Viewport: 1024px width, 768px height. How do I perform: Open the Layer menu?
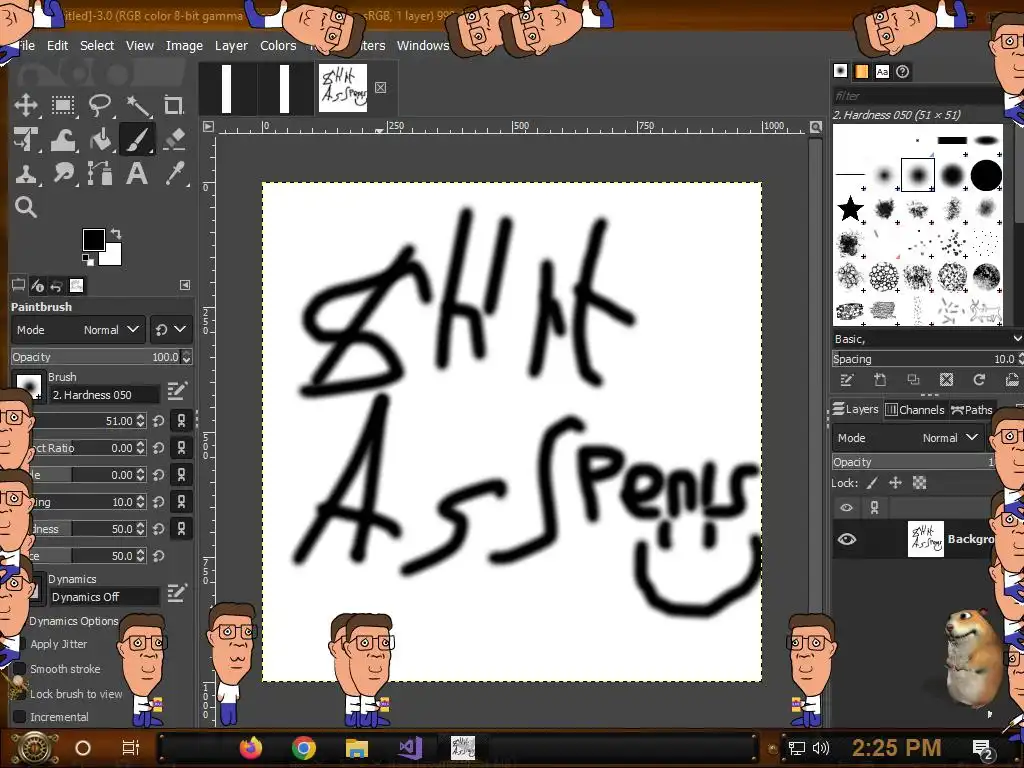tap(231, 45)
